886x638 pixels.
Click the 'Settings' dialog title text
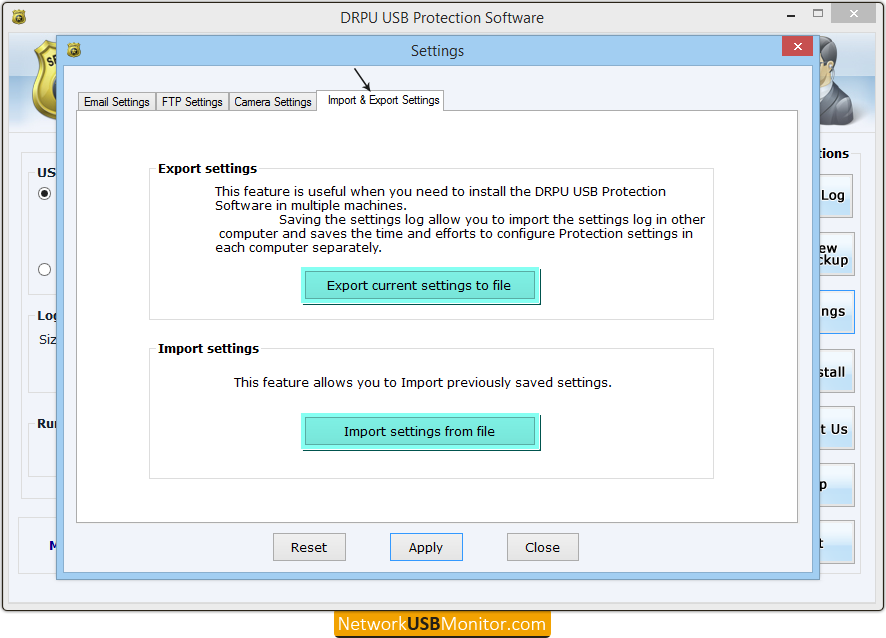(437, 51)
